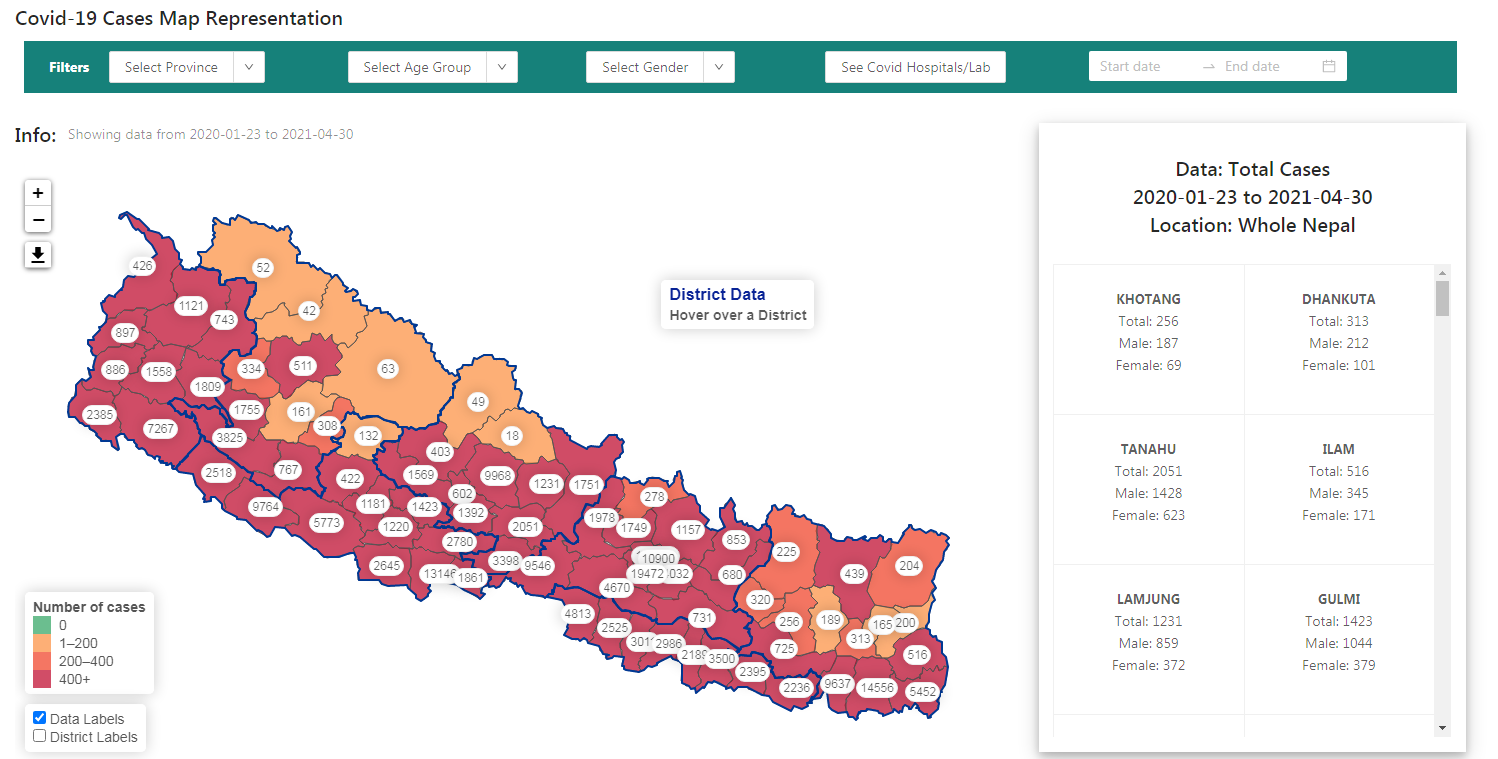The height and width of the screenshot is (759, 1498).
Task: Click the Start date field
Action: tap(1145, 67)
